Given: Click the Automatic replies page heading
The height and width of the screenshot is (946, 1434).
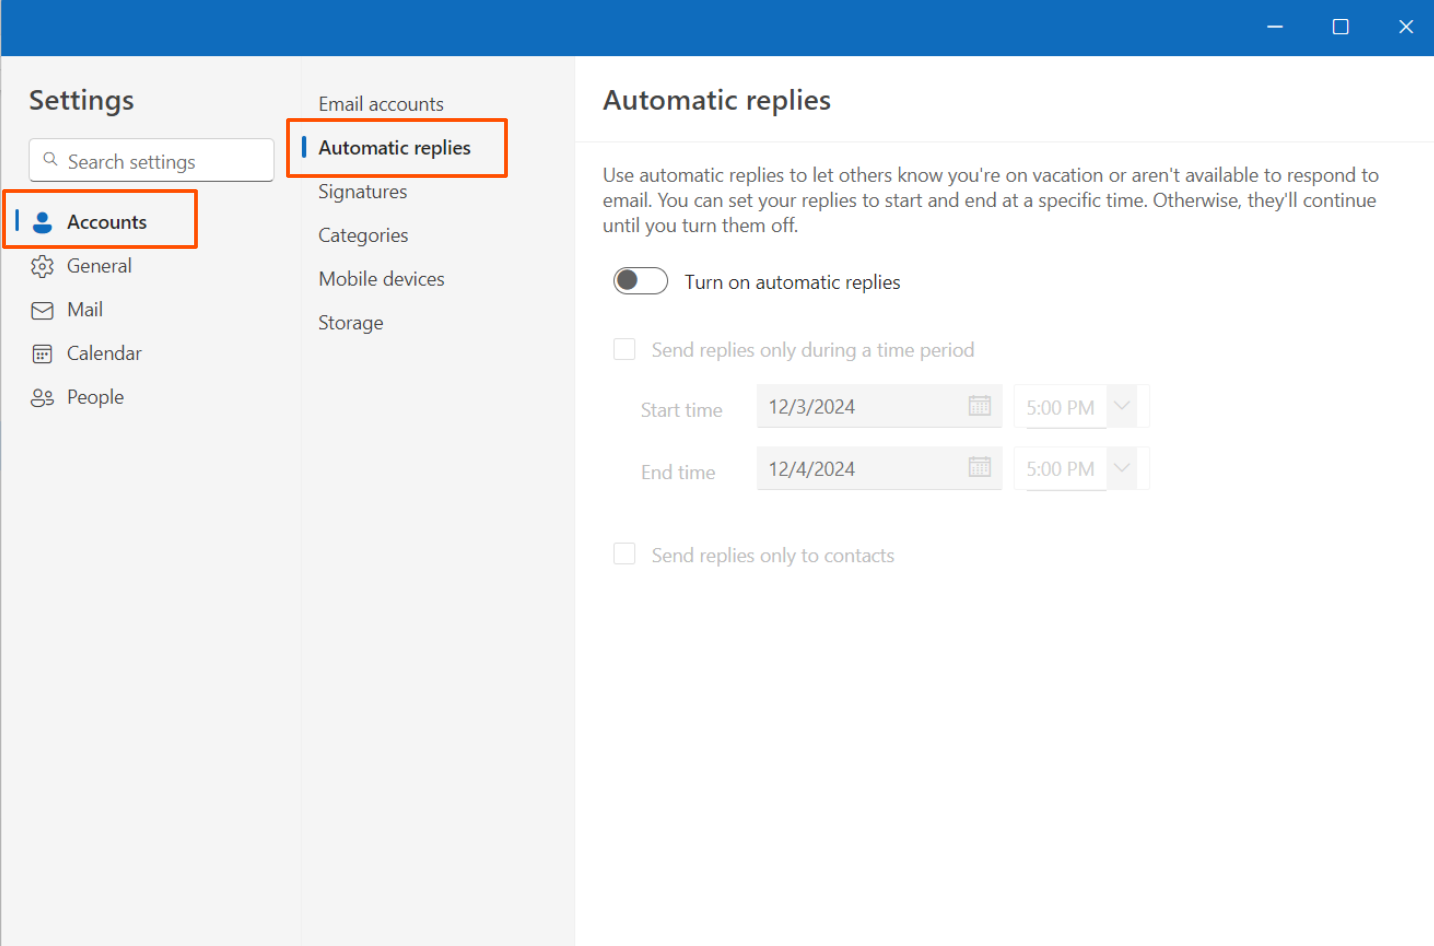Looking at the screenshot, I should point(717,100).
